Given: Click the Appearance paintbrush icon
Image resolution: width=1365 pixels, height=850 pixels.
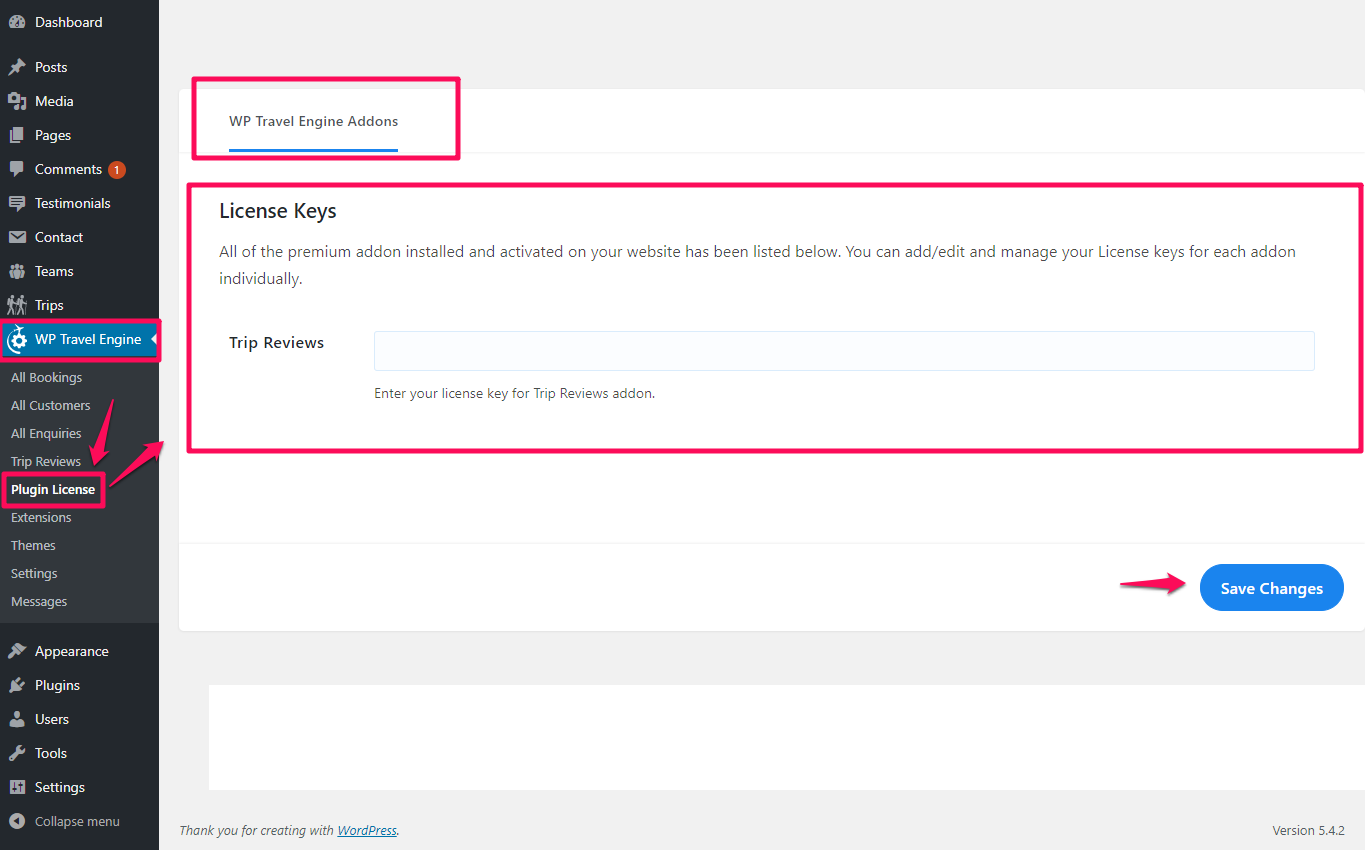Looking at the screenshot, I should [x=17, y=651].
